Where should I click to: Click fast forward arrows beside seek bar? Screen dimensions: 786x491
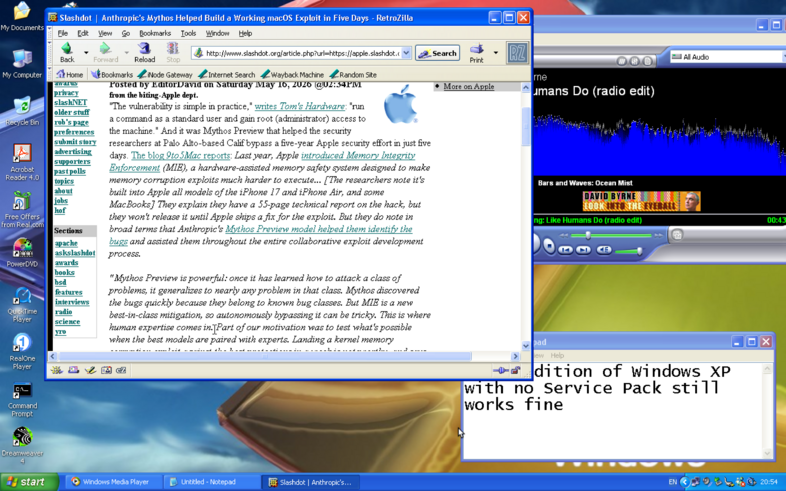pyautogui.click(x=658, y=235)
